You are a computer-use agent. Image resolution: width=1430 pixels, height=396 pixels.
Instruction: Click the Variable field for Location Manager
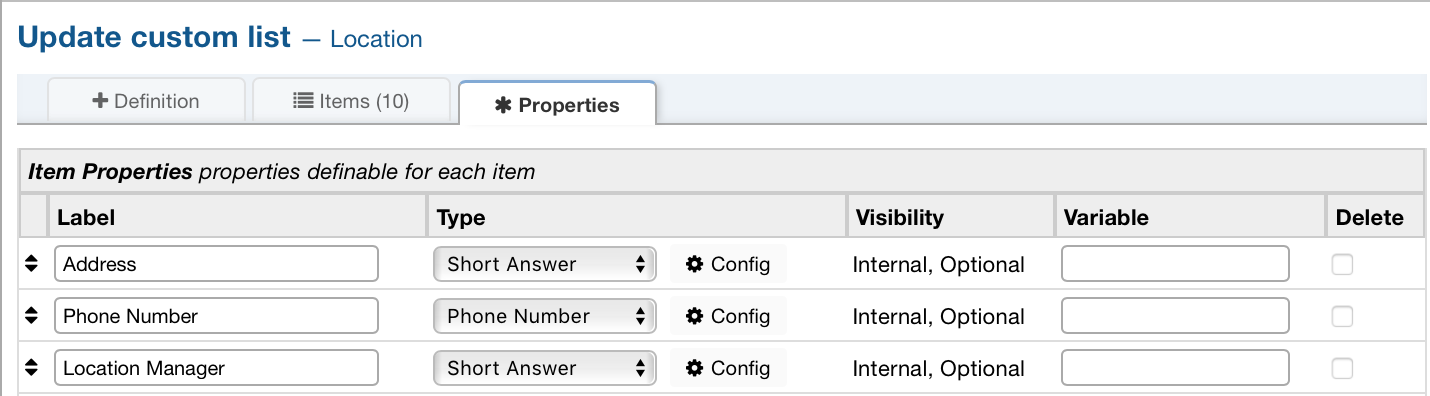pyautogui.click(x=1175, y=368)
